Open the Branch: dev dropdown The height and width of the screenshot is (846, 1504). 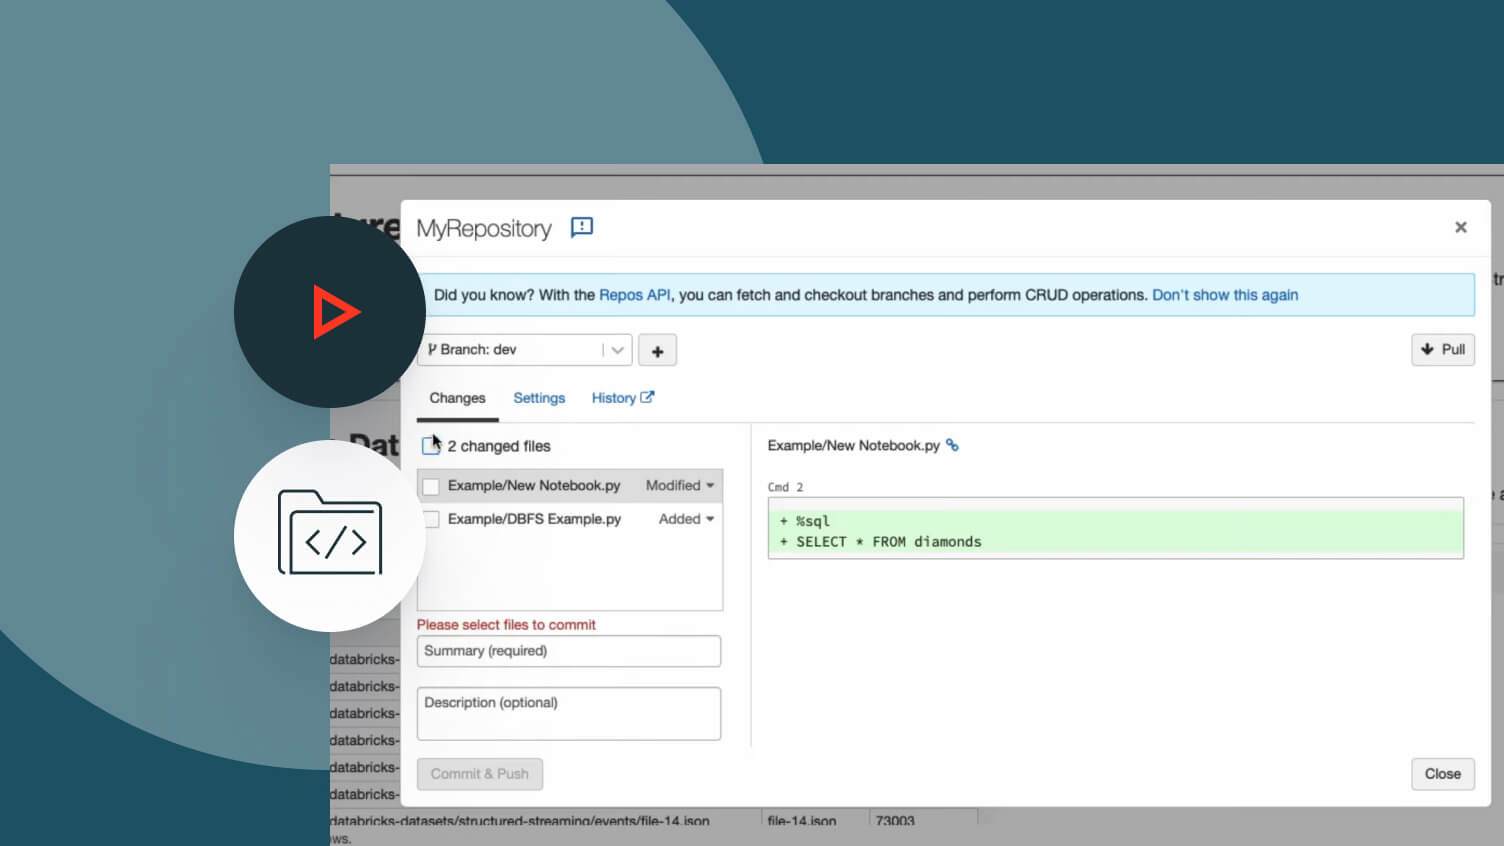pos(524,350)
